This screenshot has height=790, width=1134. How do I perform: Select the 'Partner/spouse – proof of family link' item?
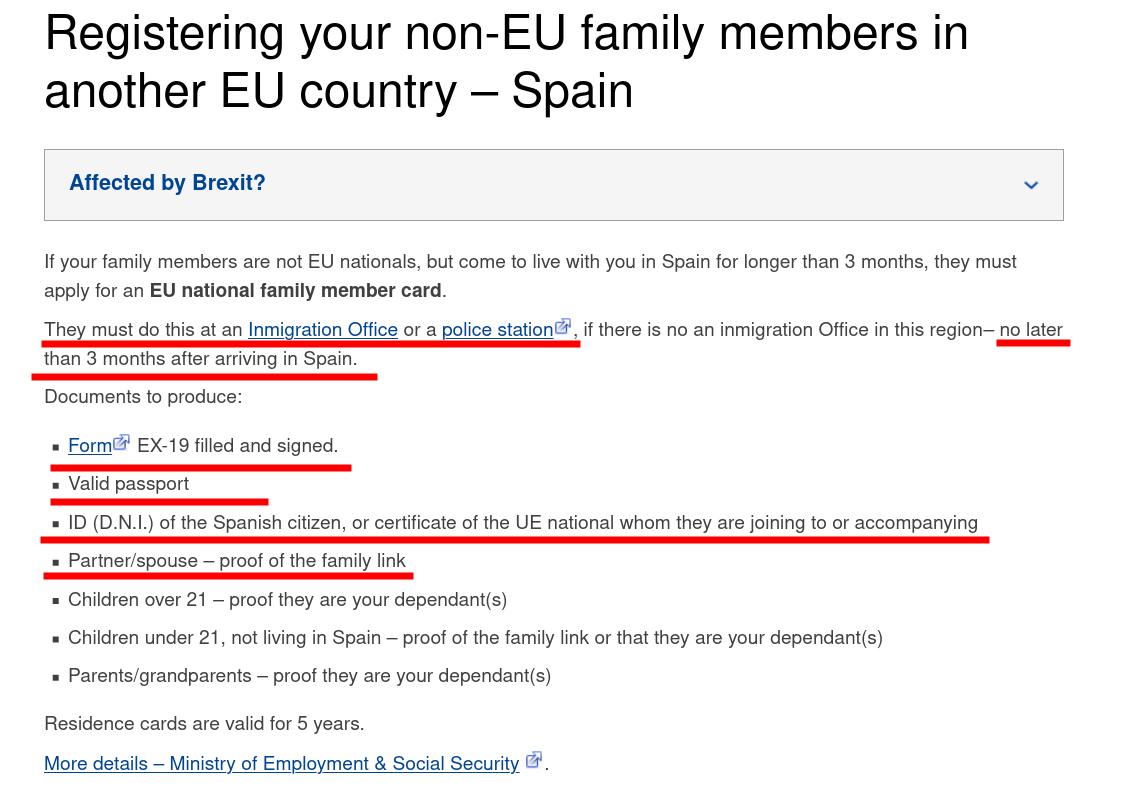(237, 561)
